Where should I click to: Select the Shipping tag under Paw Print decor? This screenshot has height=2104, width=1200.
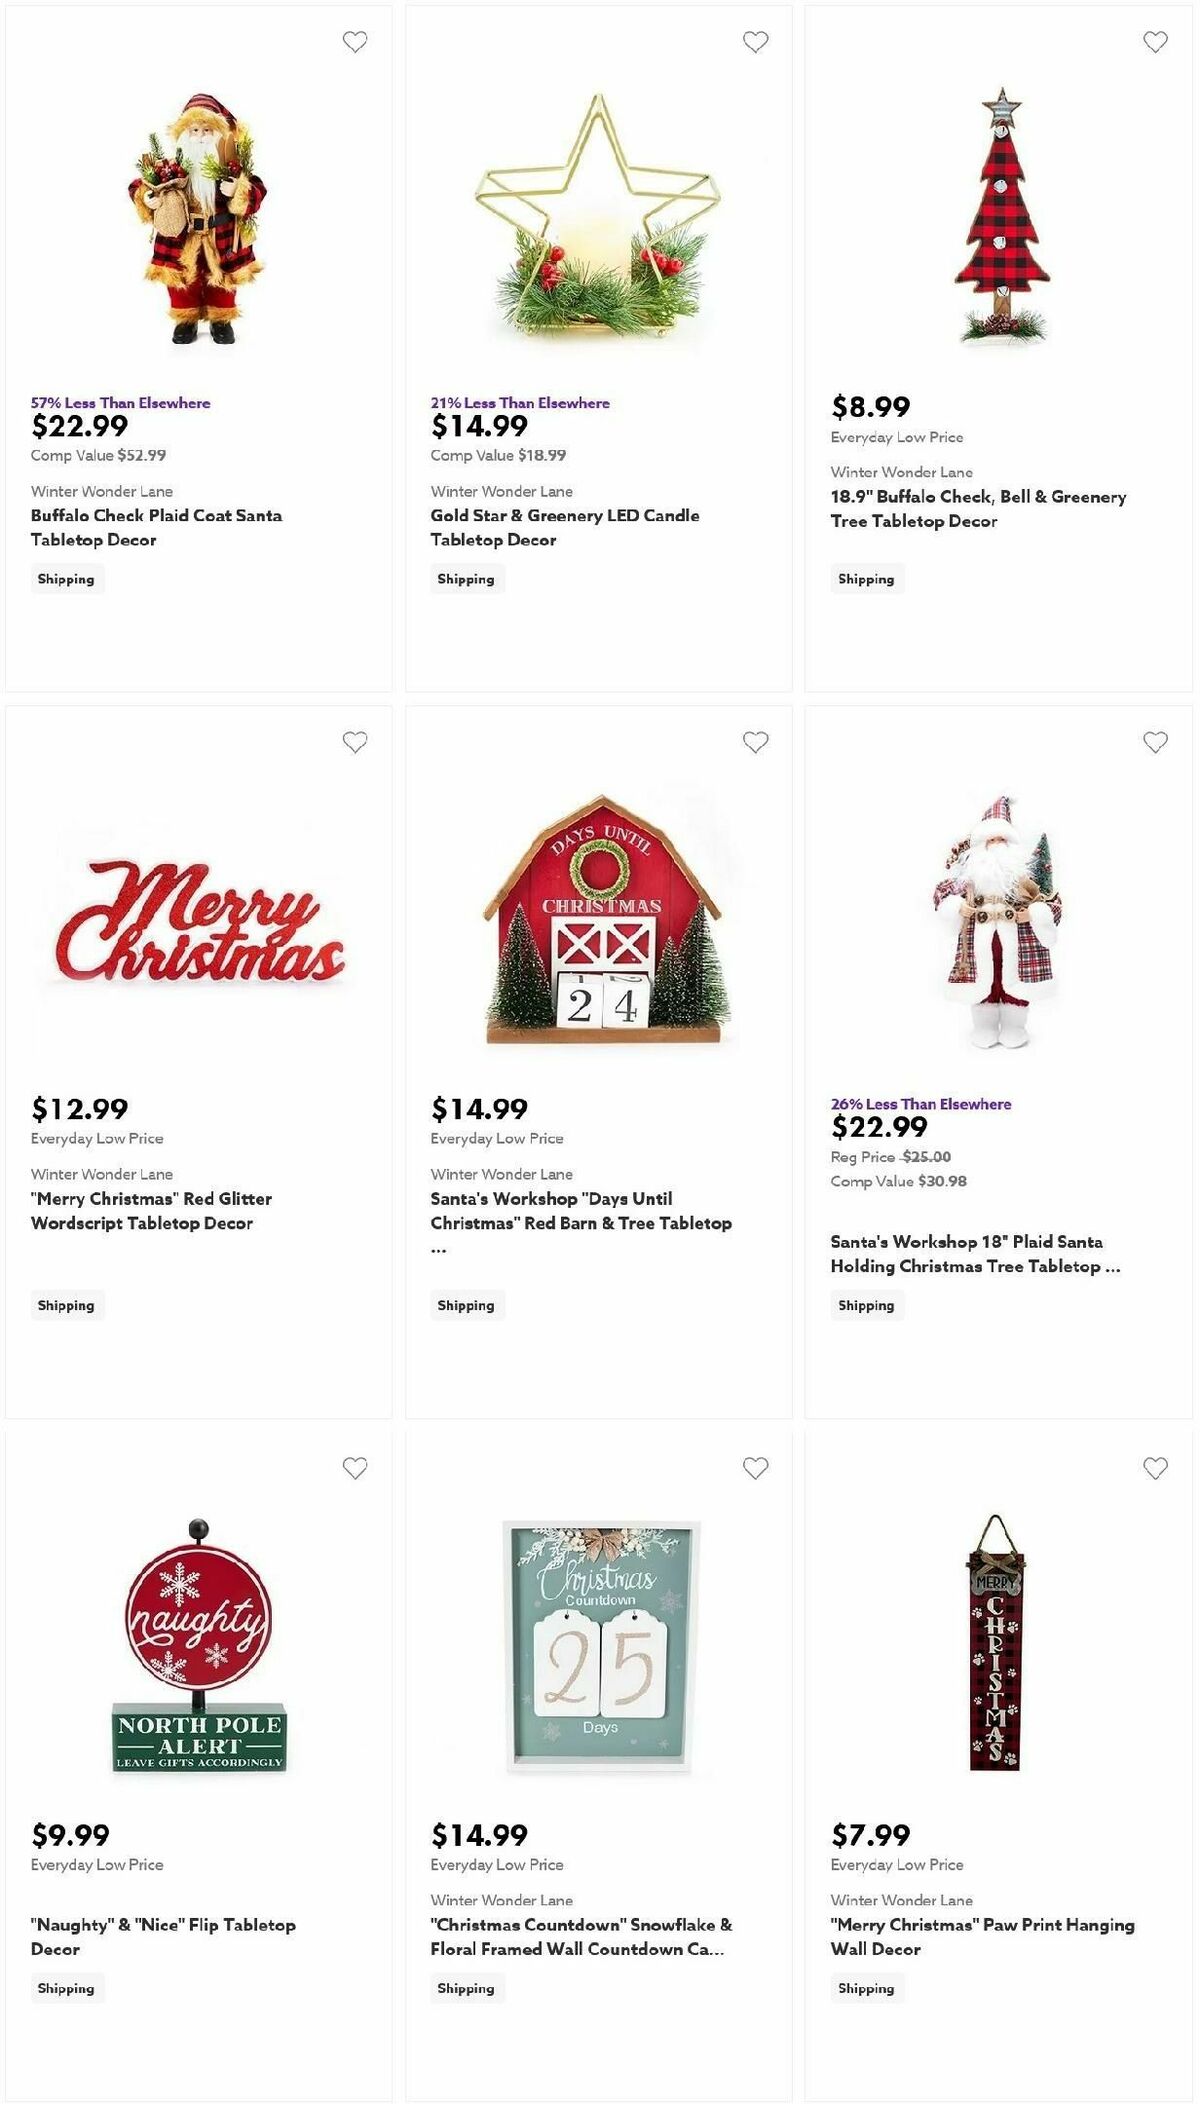pos(866,1988)
